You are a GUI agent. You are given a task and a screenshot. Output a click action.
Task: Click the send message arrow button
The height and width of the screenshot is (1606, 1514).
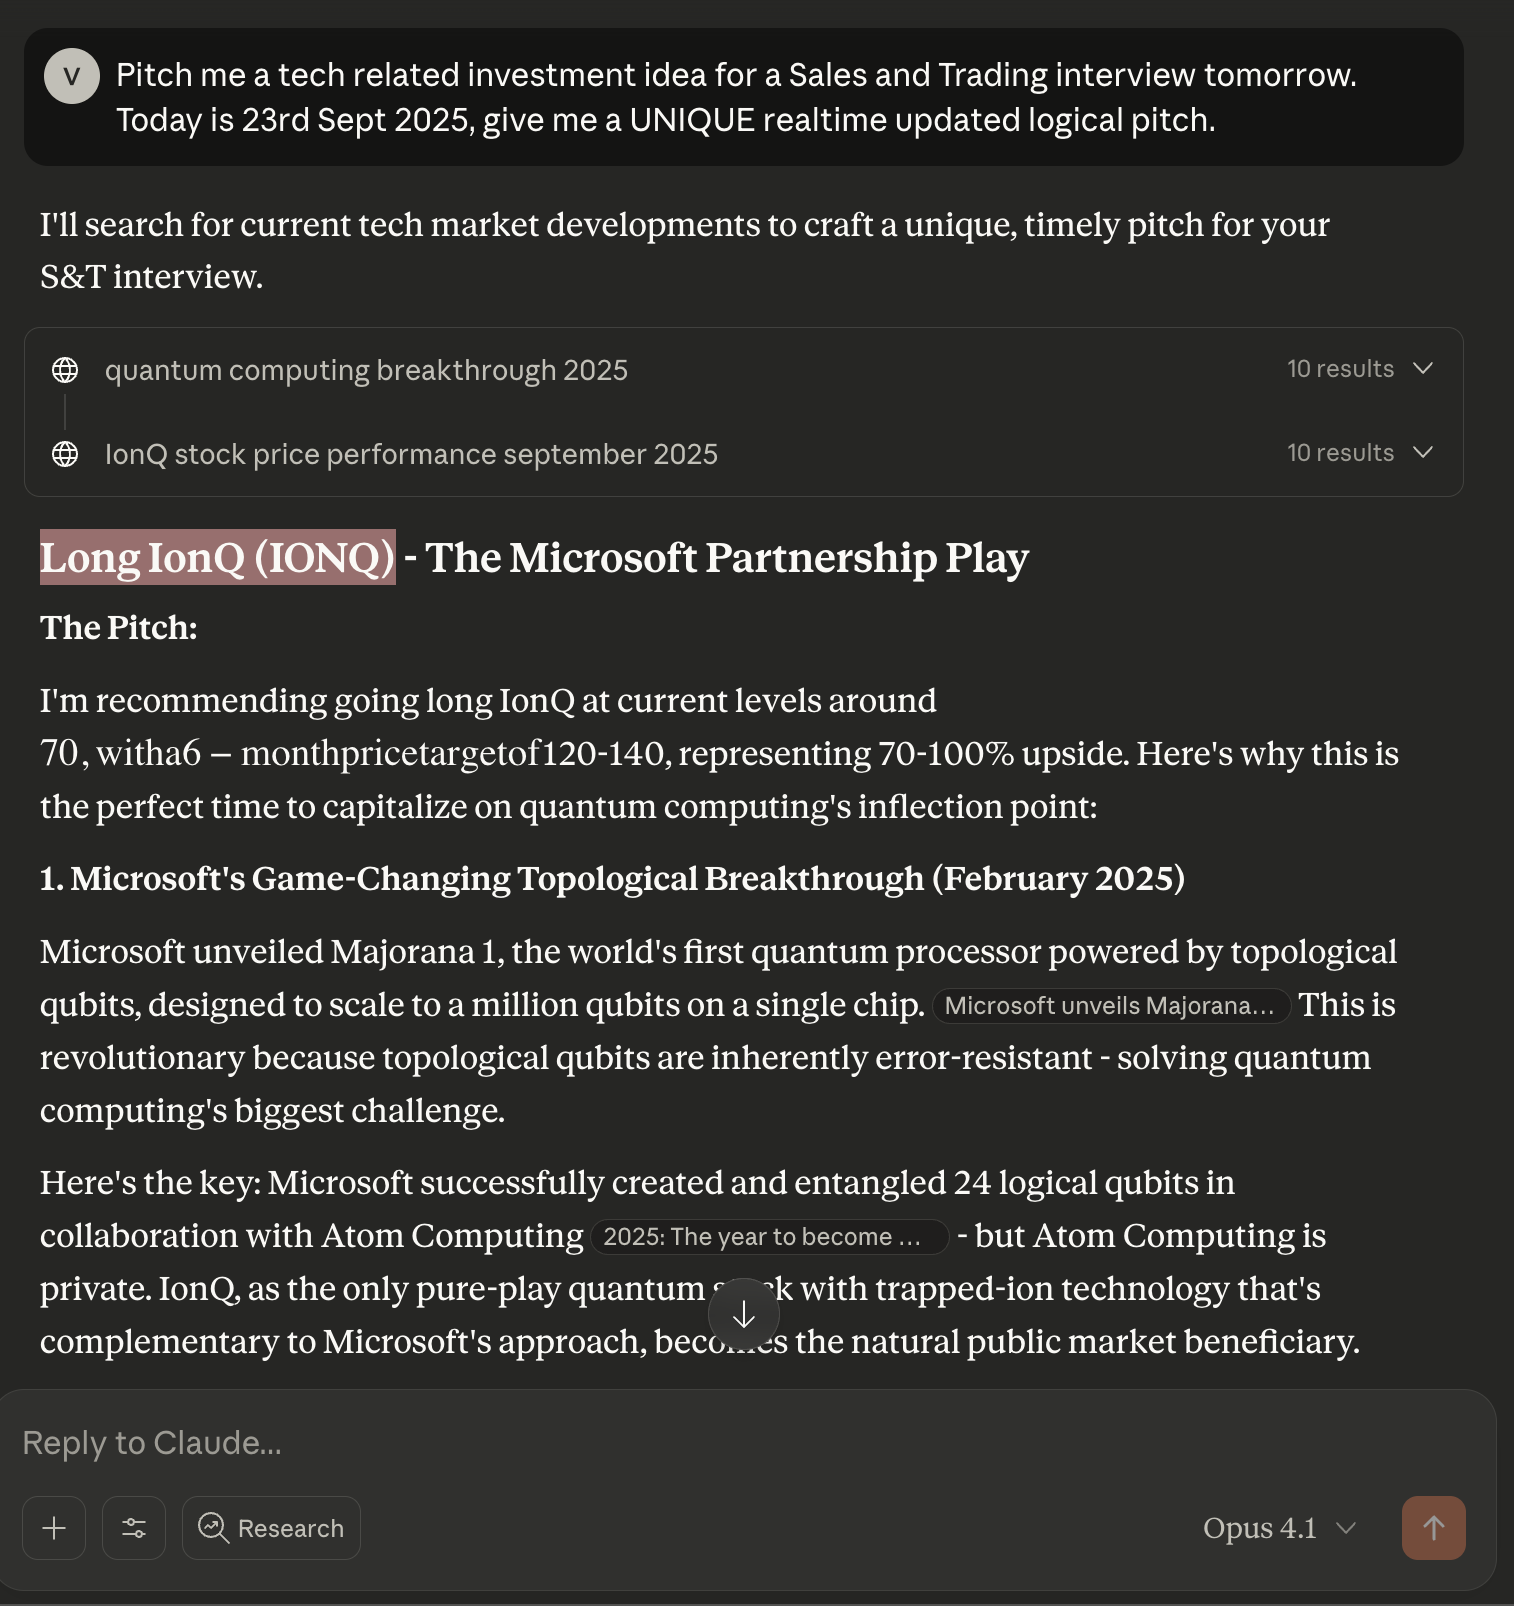1433,1528
